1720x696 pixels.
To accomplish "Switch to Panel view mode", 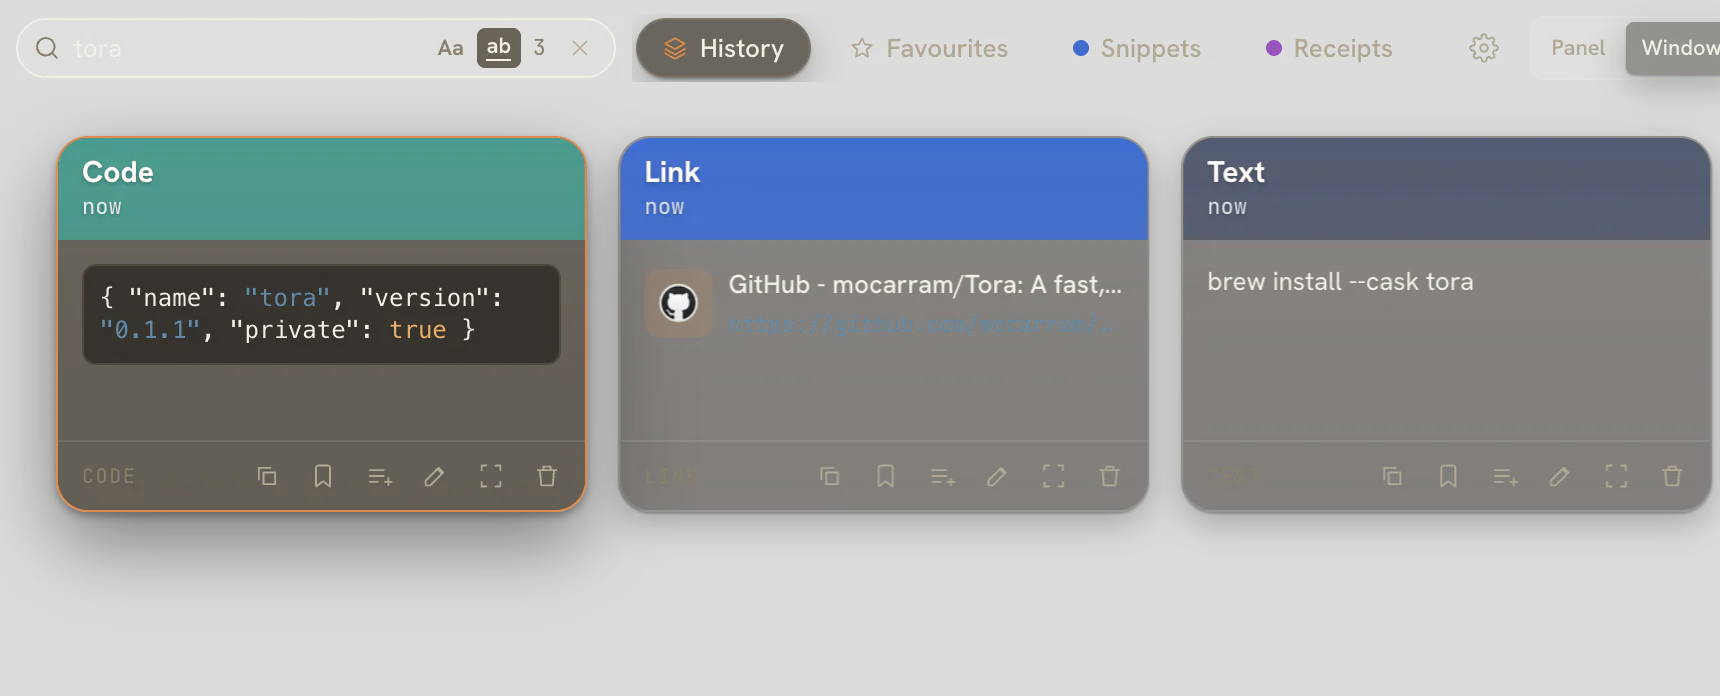I will pyautogui.click(x=1578, y=48).
